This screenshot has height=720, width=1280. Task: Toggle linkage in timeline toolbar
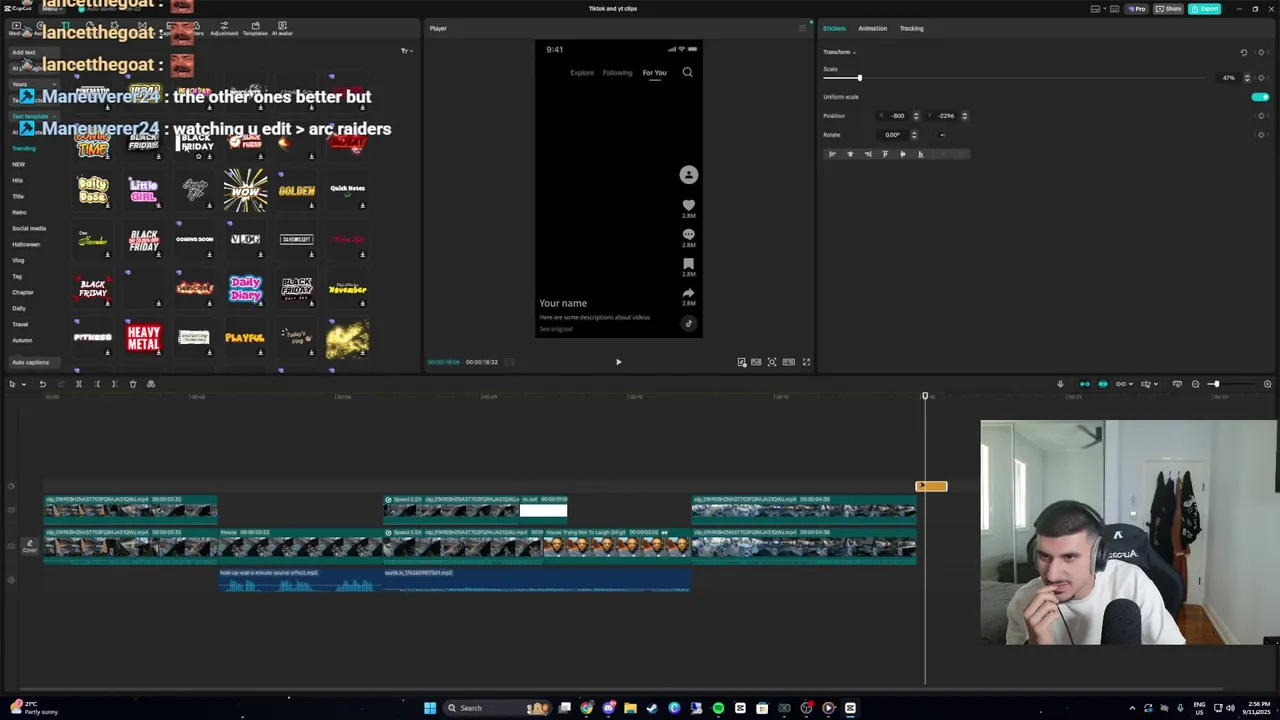click(1121, 384)
